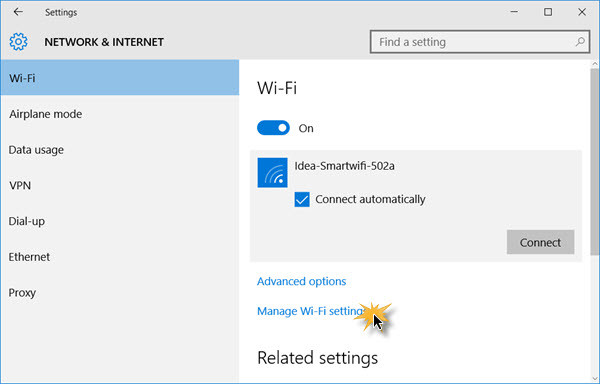Open Ethernet settings page
Image resolution: width=600 pixels, height=384 pixels.
pyautogui.click(x=120, y=257)
